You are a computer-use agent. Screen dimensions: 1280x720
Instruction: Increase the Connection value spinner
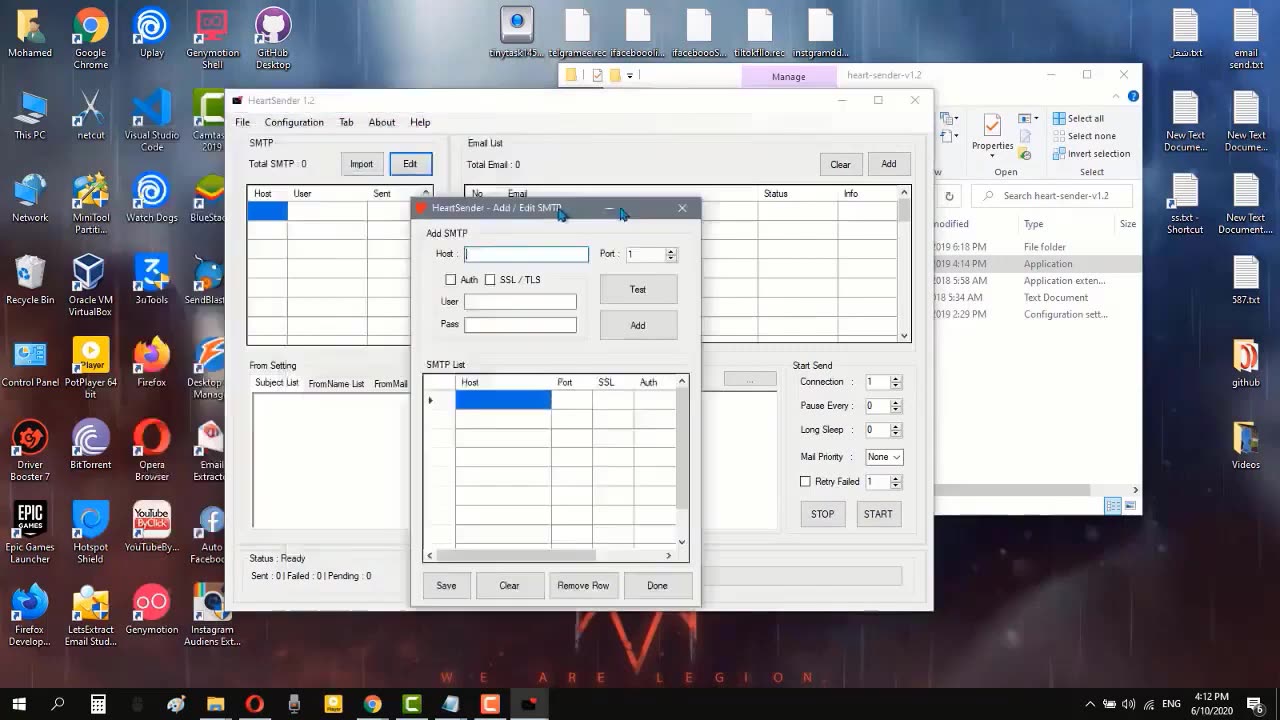(896, 379)
